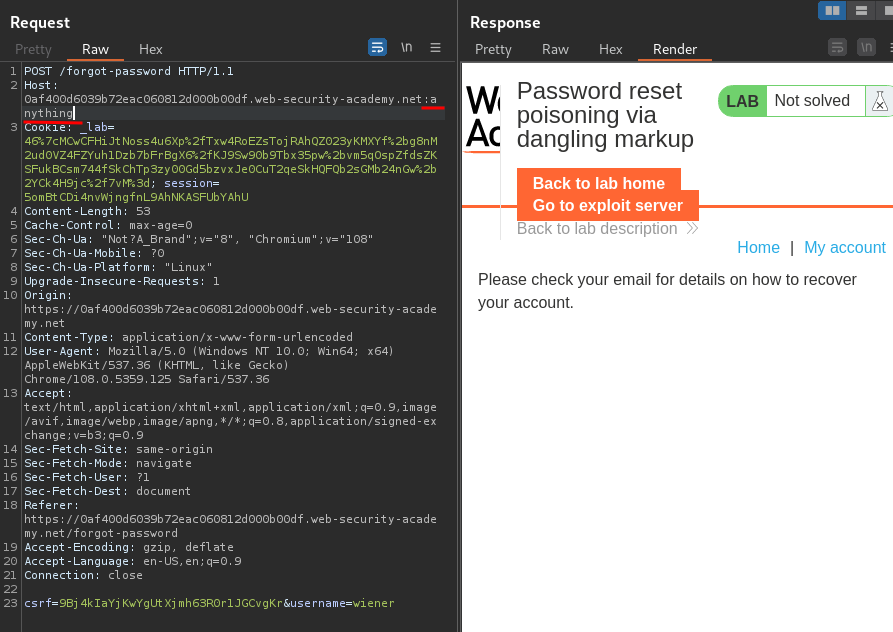Click the Accept header name on line 13
This screenshot has width=893, height=632.
click(x=48, y=393)
